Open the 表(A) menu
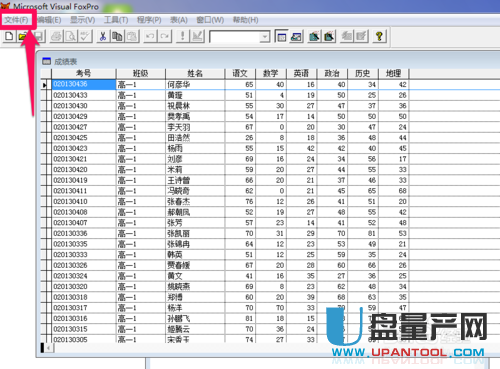 [179, 20]
